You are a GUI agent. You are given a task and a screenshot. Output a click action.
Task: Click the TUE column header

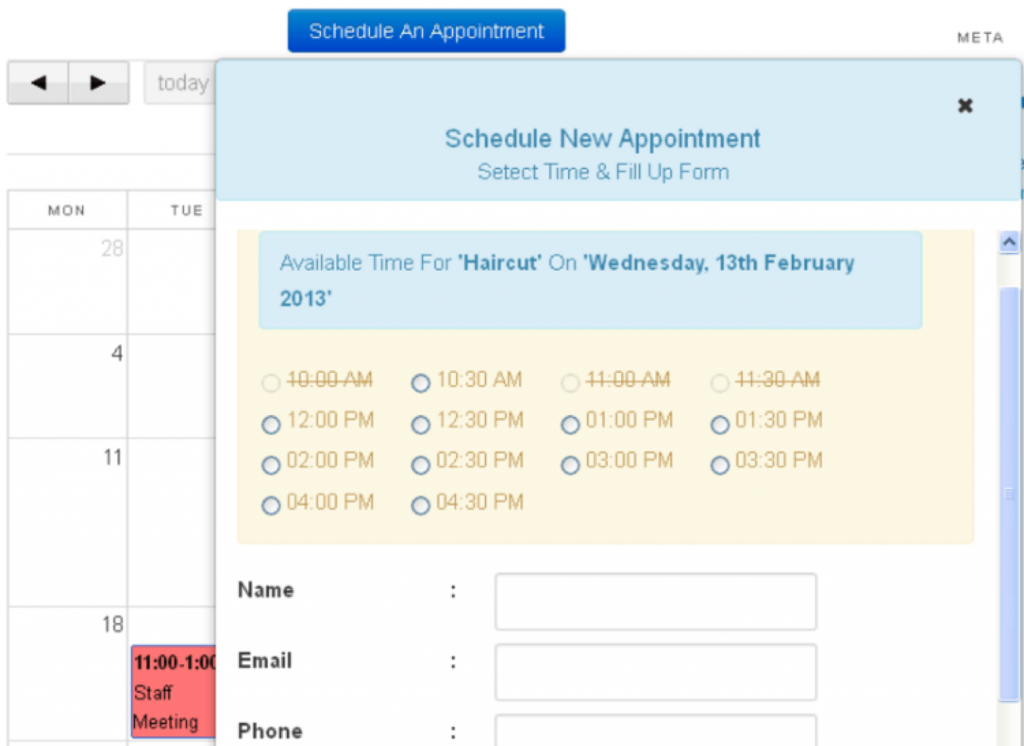(x=187, y=210)
